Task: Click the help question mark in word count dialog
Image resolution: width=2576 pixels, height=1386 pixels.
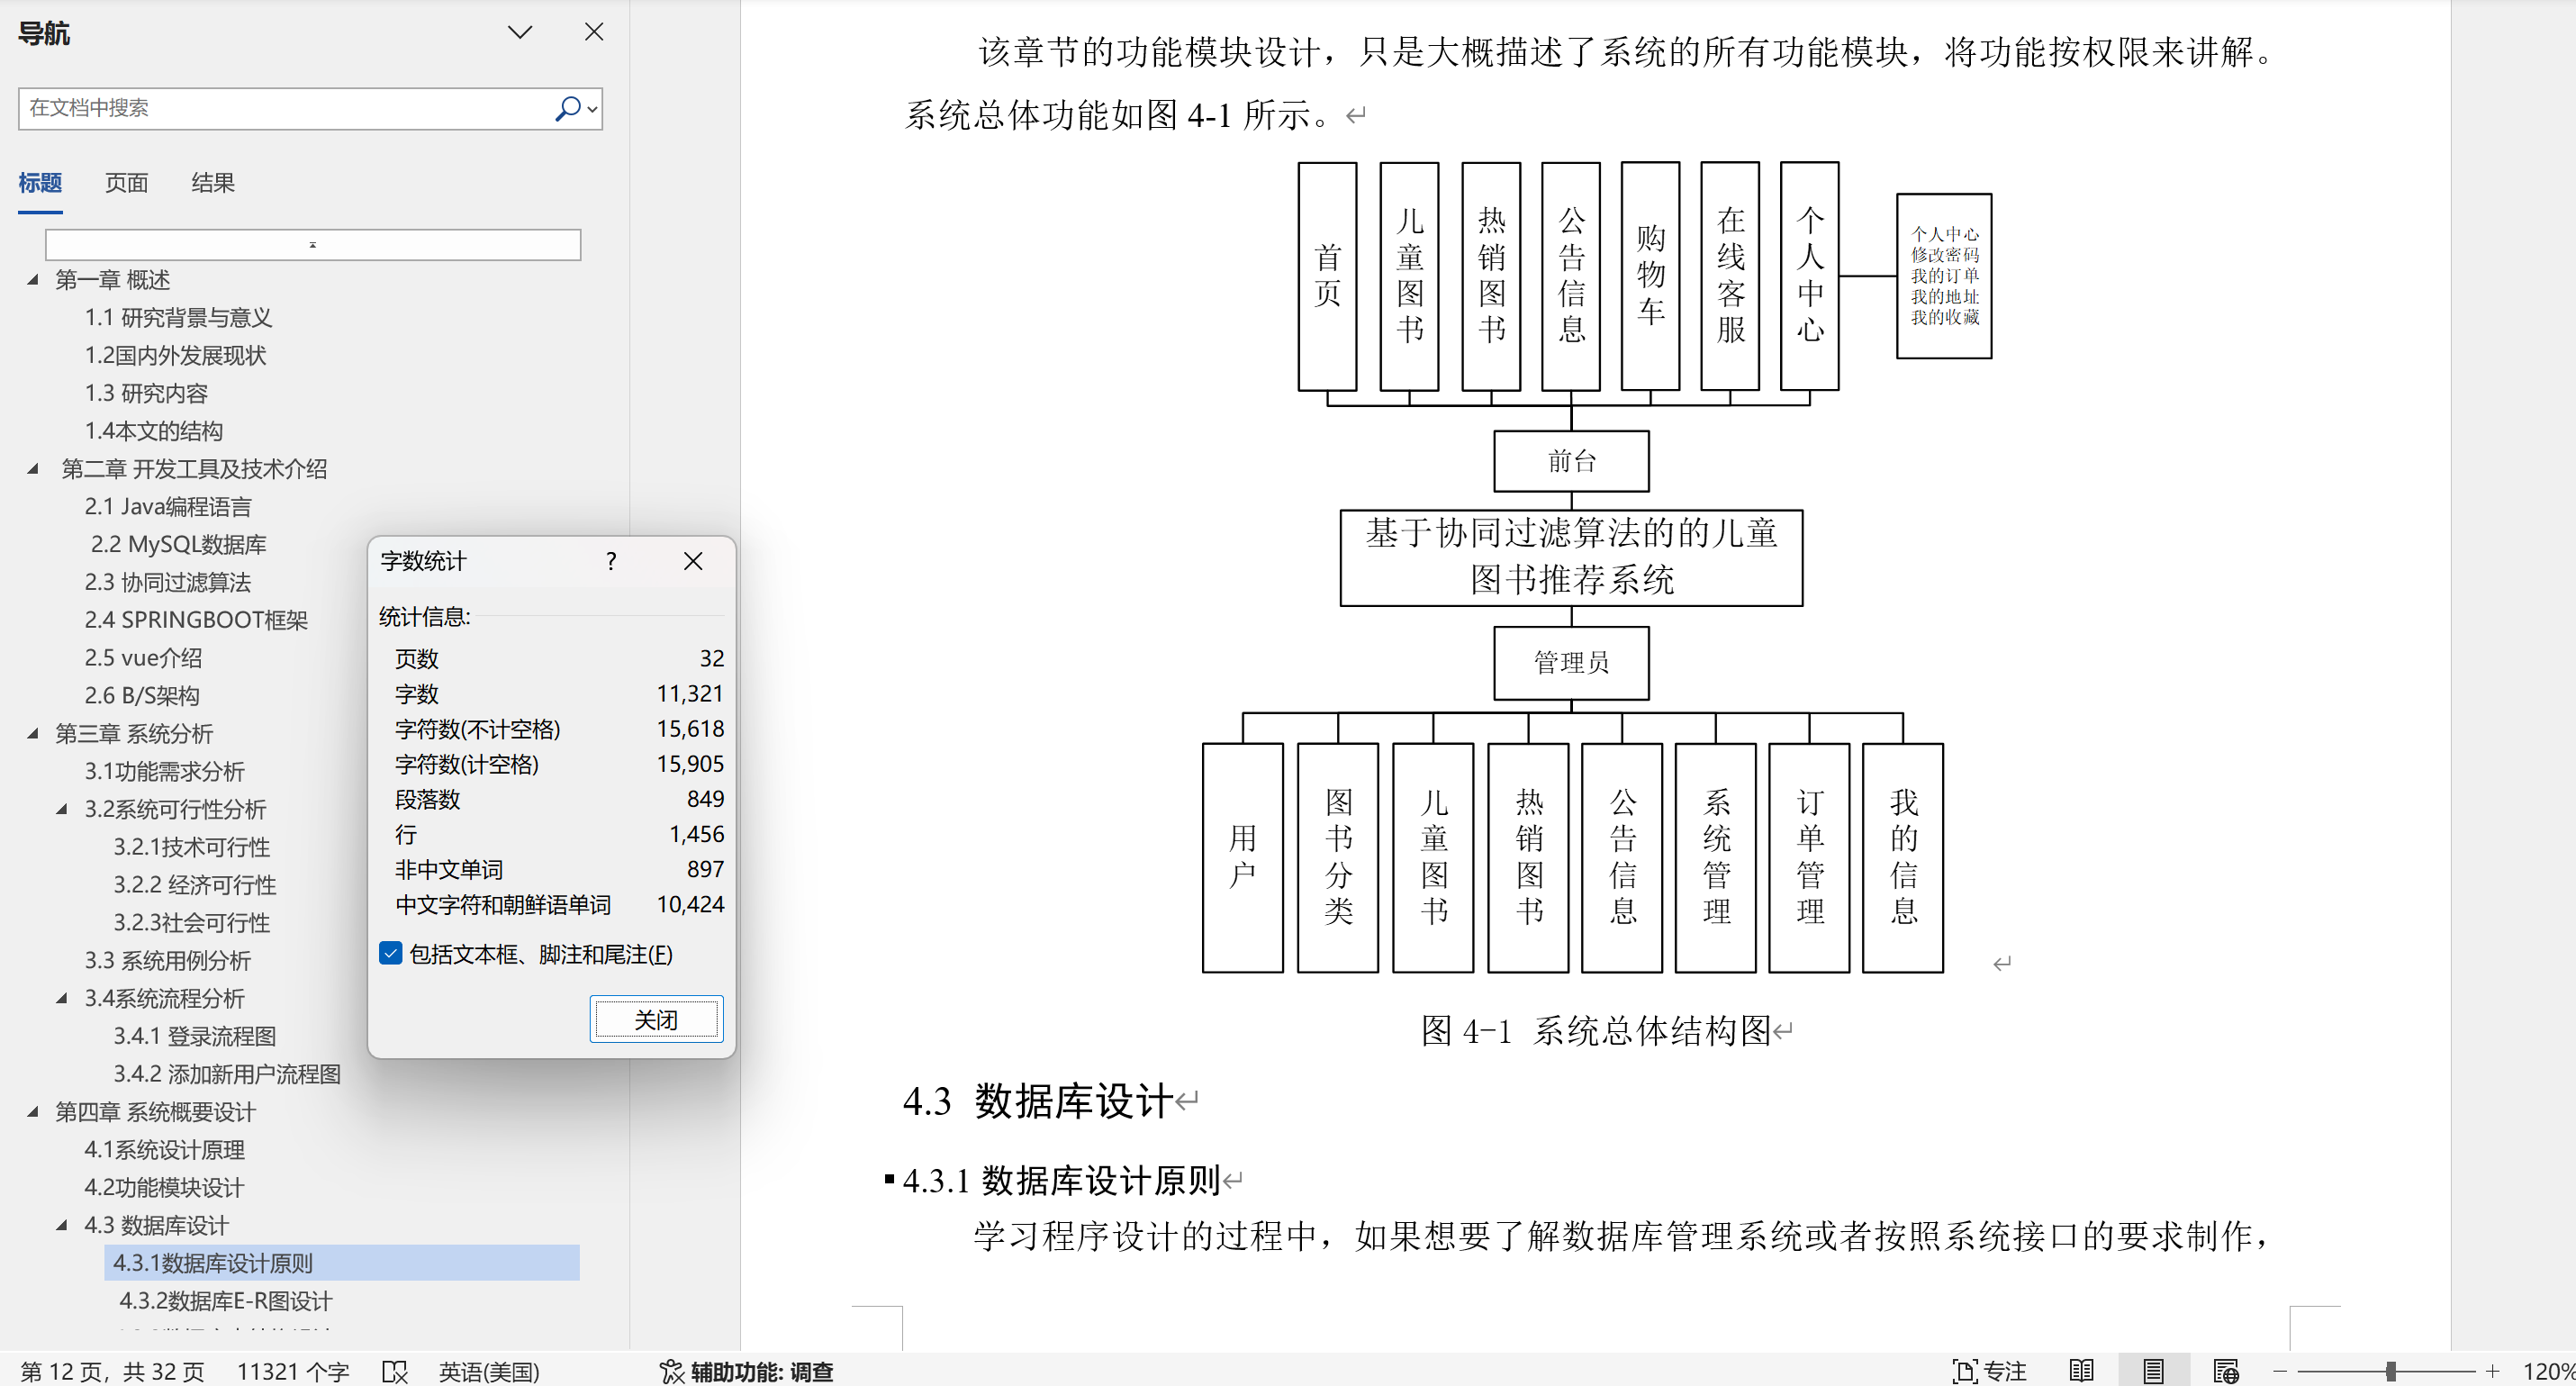Action: (x=611, y=561)
